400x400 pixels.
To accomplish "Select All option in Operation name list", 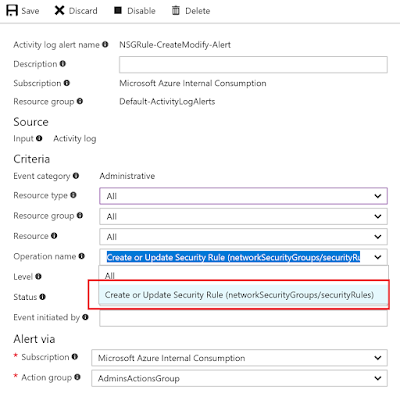I will tap(243, 275).
